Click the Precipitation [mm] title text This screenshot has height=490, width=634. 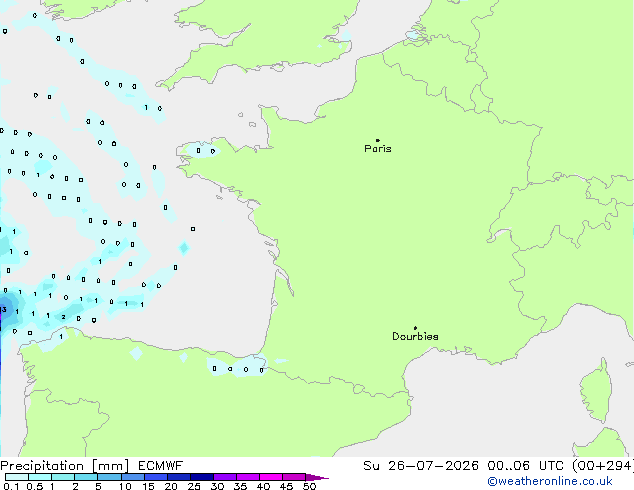click(65, 466)
